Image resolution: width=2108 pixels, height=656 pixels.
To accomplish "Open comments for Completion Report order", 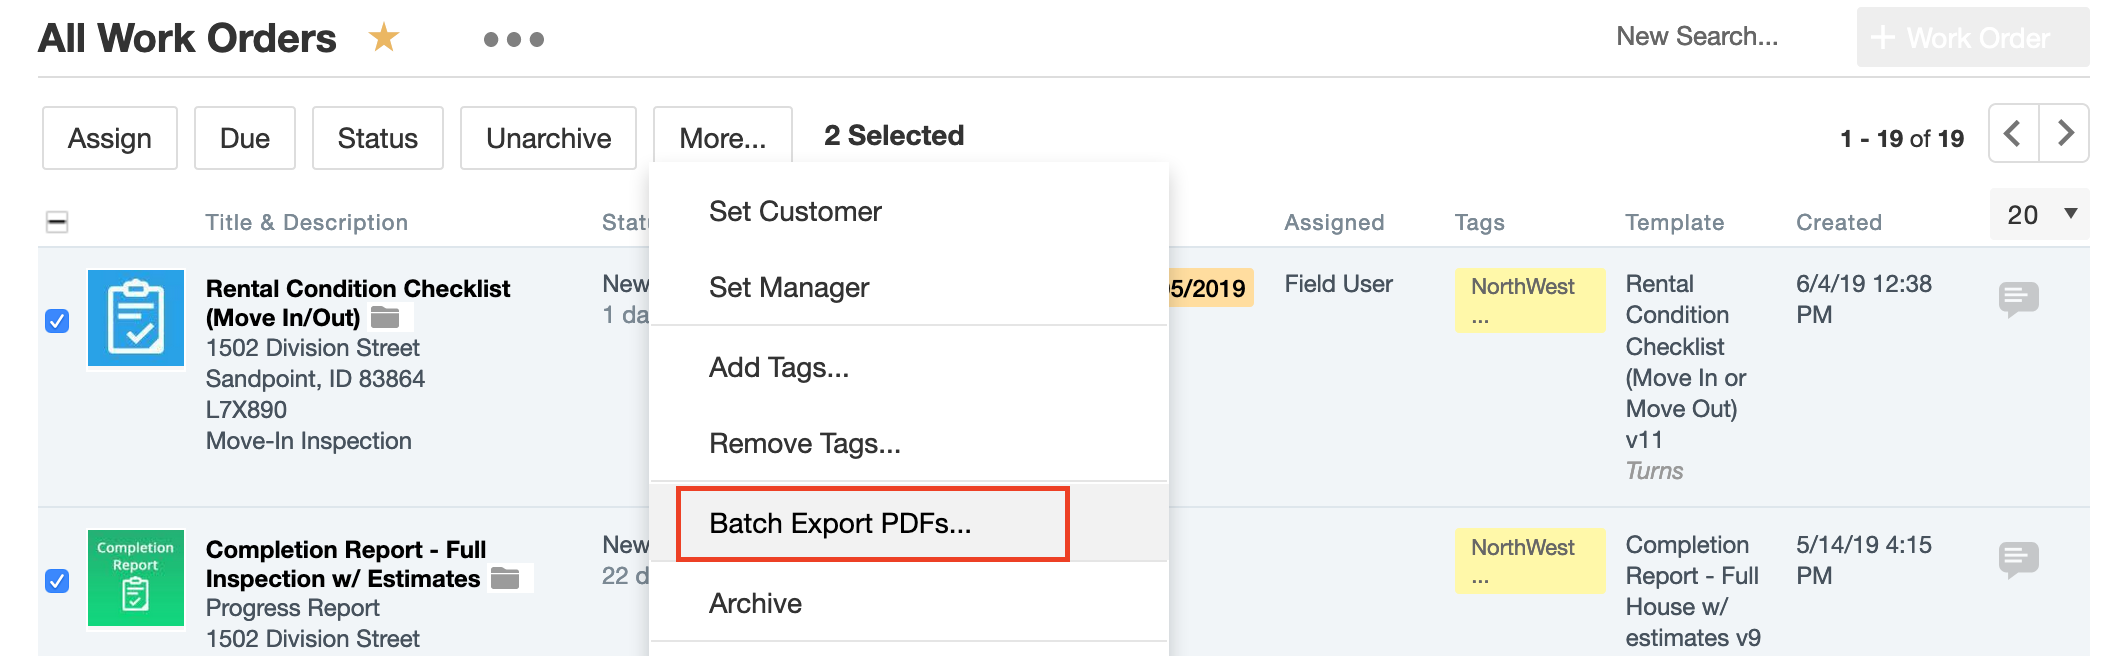I will 2018,558.
